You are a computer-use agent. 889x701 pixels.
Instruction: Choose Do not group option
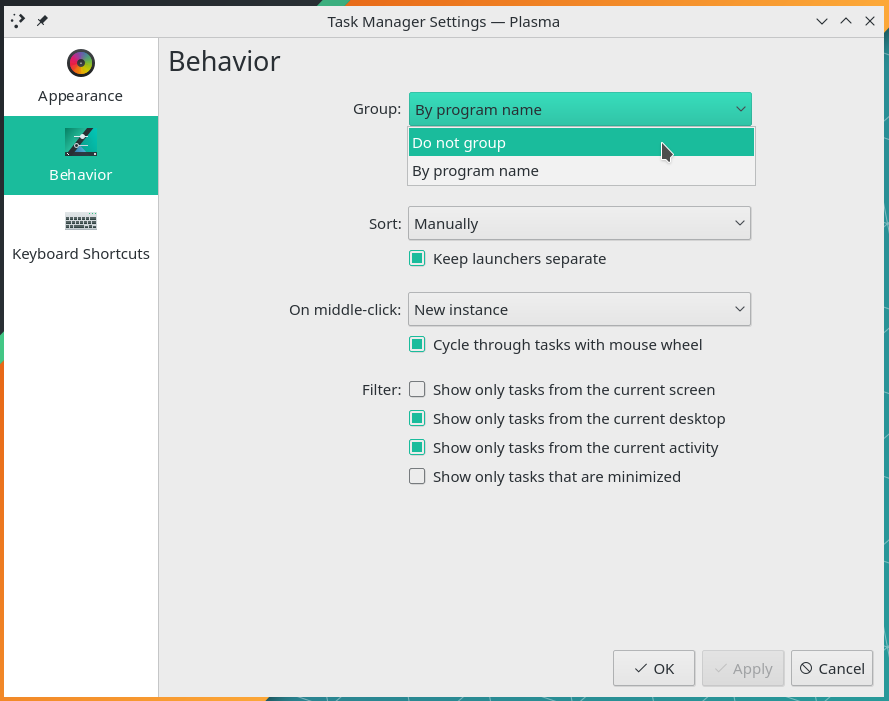point(581,142)
